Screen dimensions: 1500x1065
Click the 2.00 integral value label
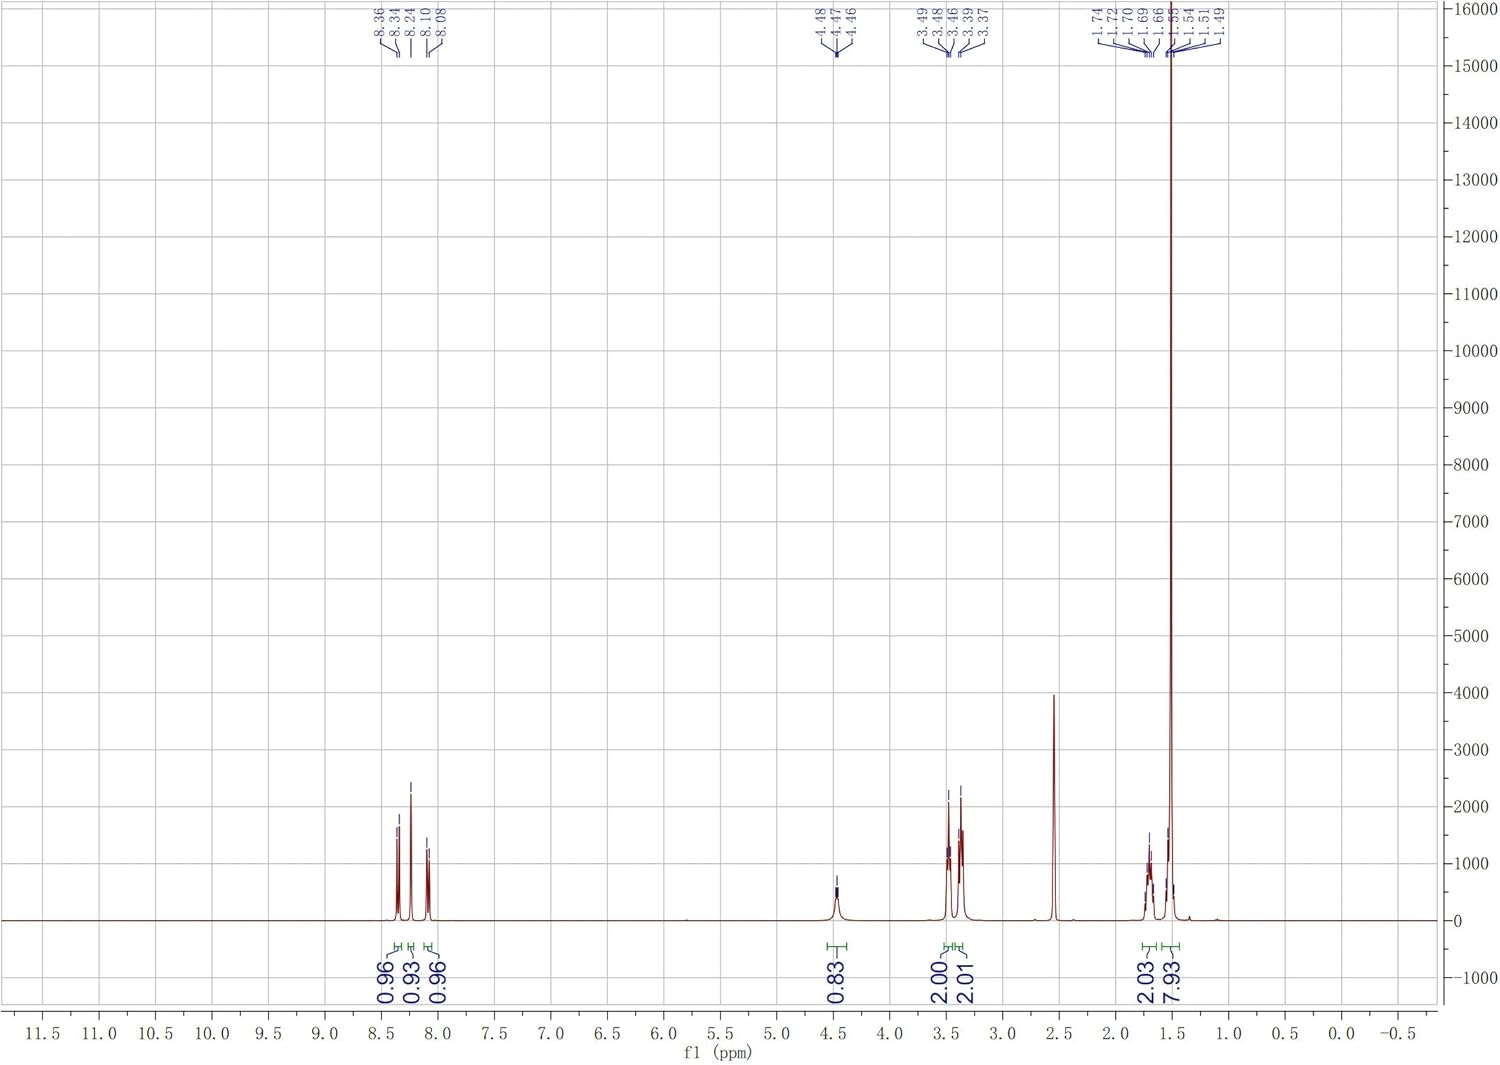tap(939, 981)
